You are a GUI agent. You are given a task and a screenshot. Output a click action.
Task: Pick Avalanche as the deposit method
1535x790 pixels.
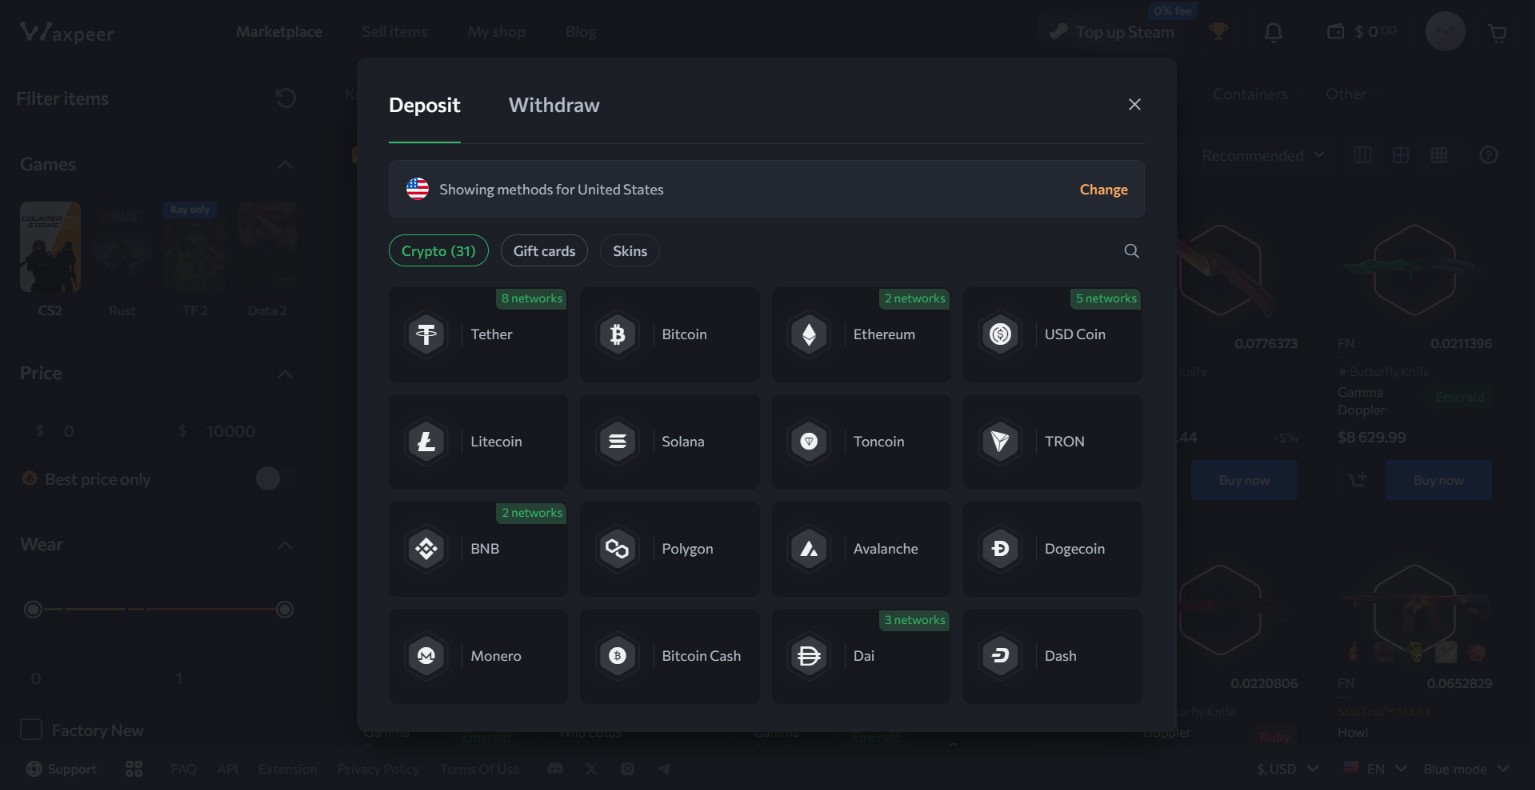[x=861, y=549]
